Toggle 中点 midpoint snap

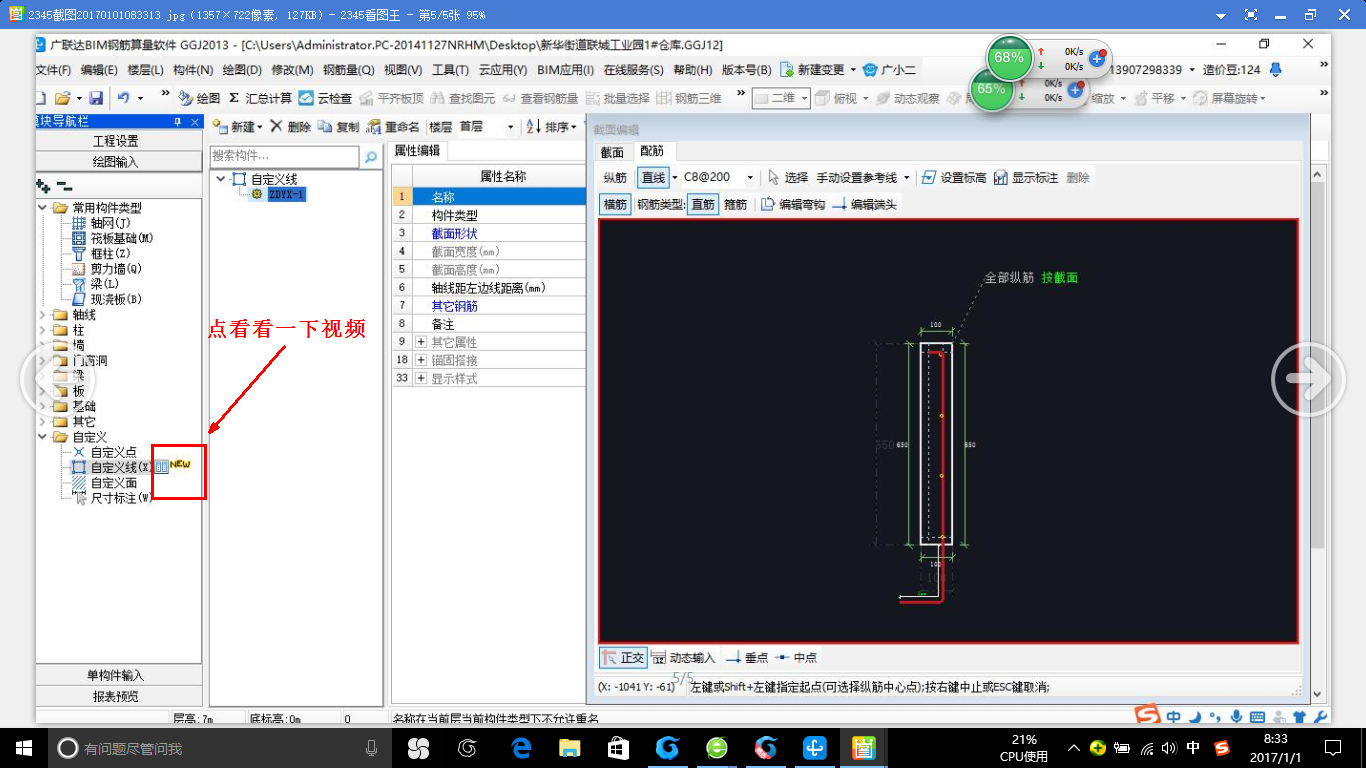(x=796, y=657)
